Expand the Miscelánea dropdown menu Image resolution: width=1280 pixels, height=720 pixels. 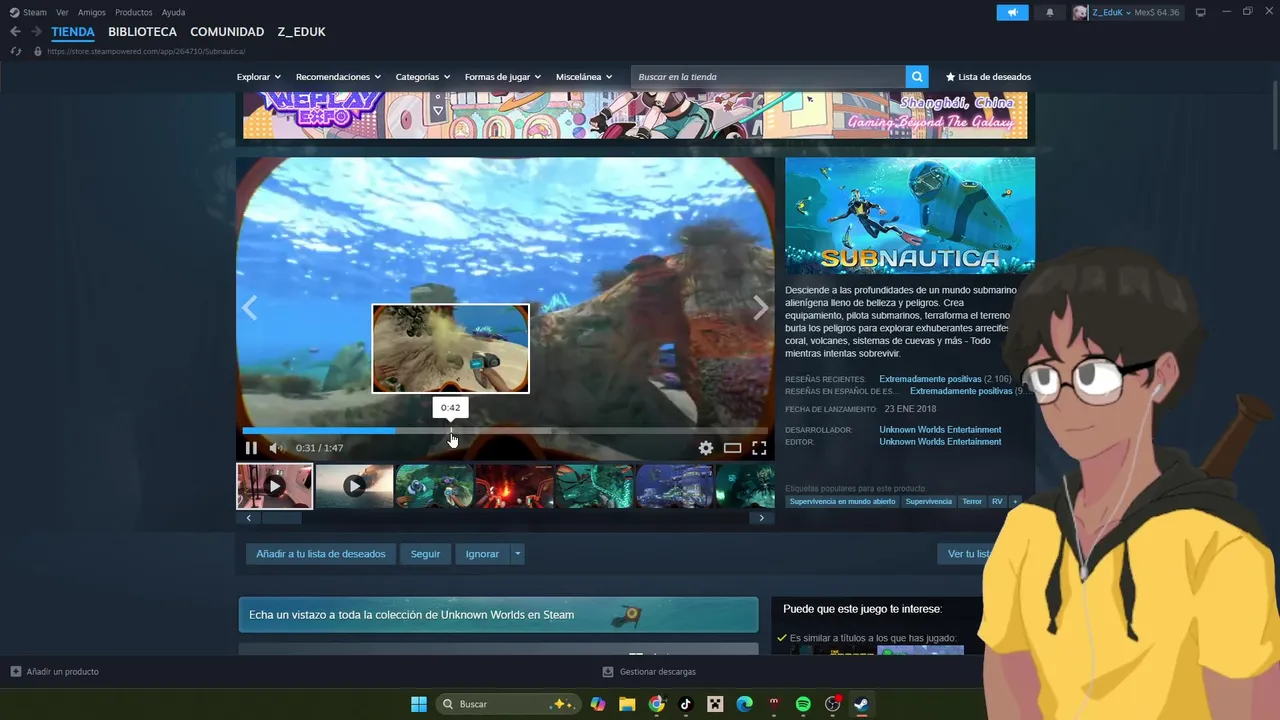click(584, 77)
